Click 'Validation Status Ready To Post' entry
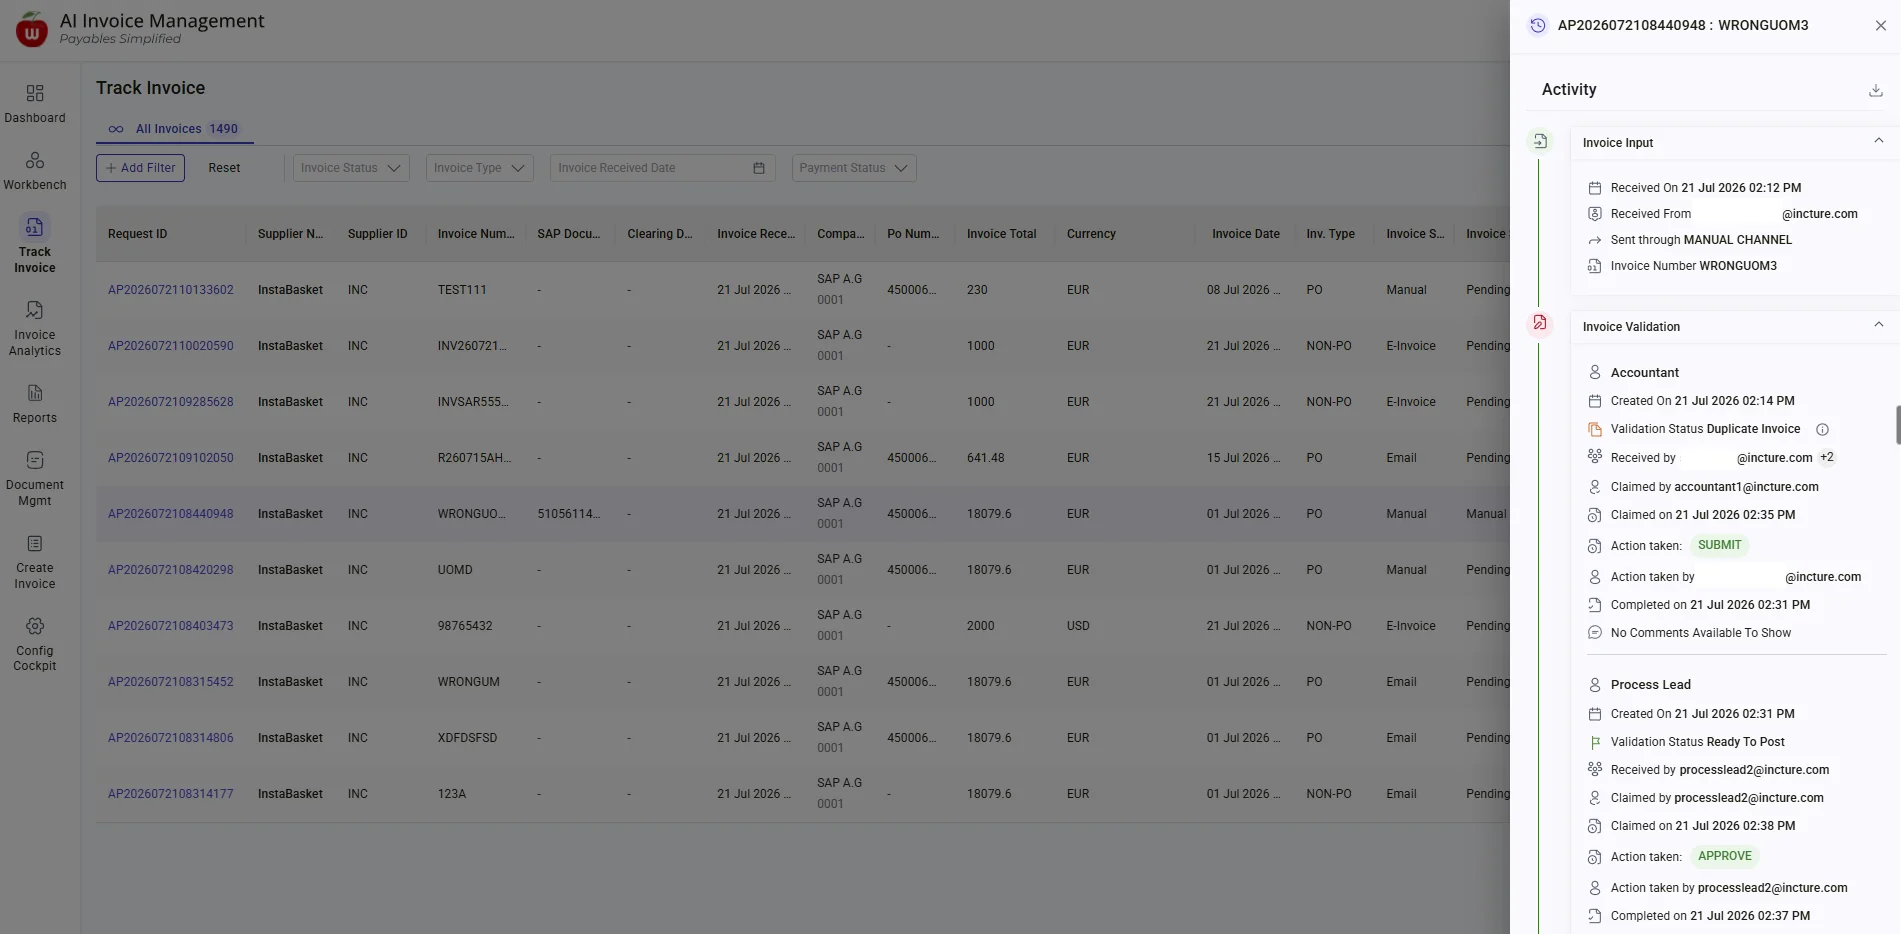The width and height of the screenshot is (1901, 934). pyautogui.click(x=1698, y=742)
